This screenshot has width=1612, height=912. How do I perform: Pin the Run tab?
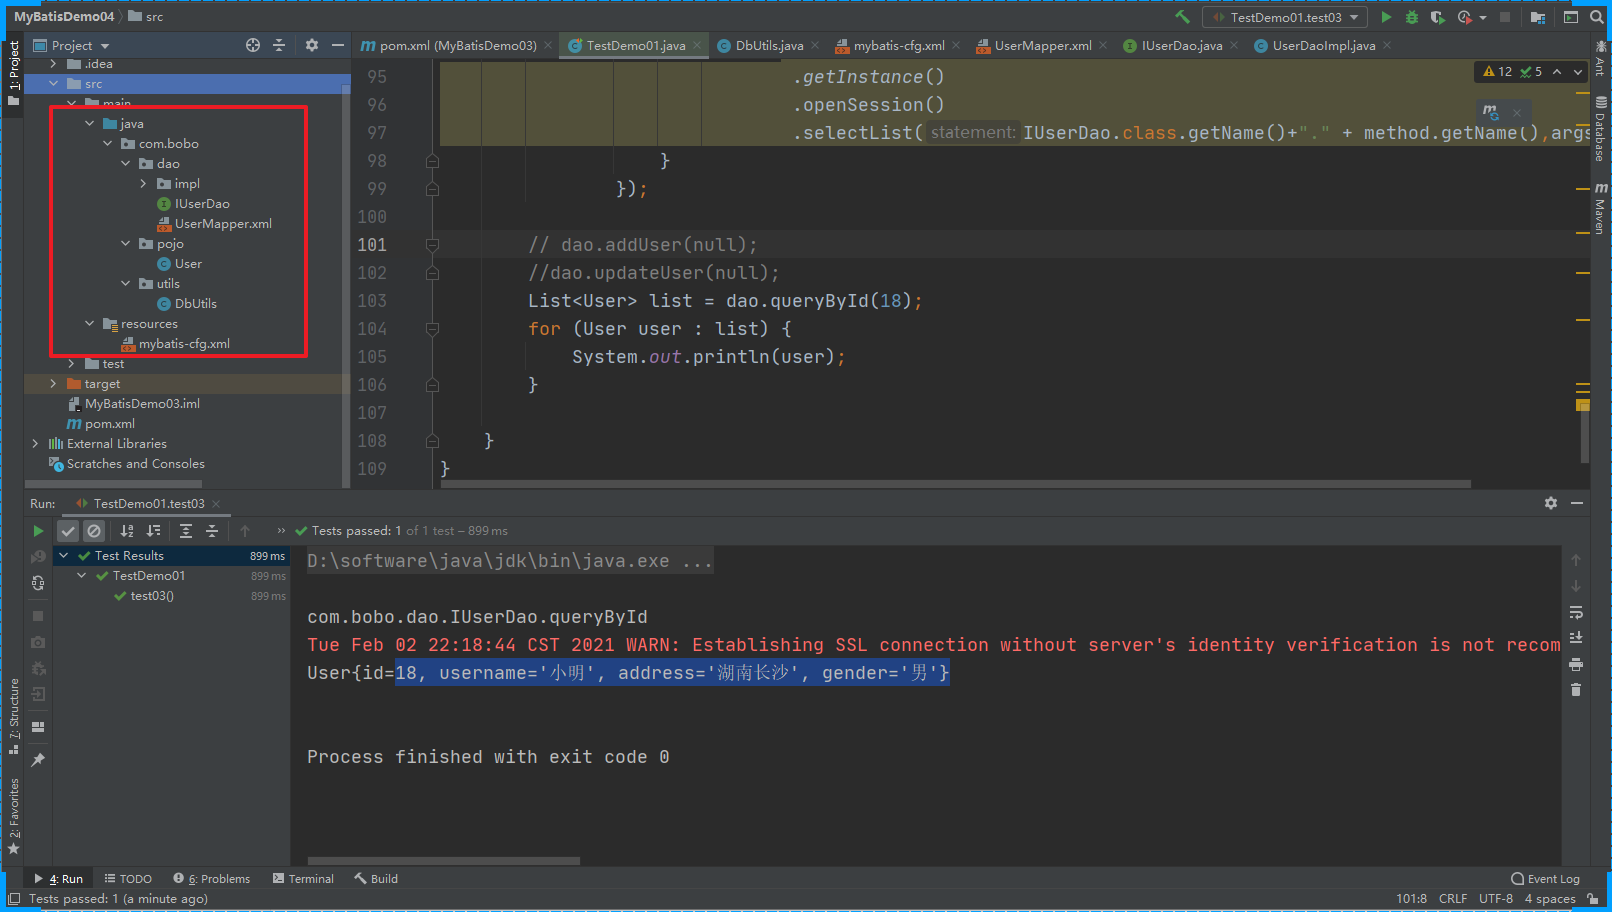tap(38, 760)
